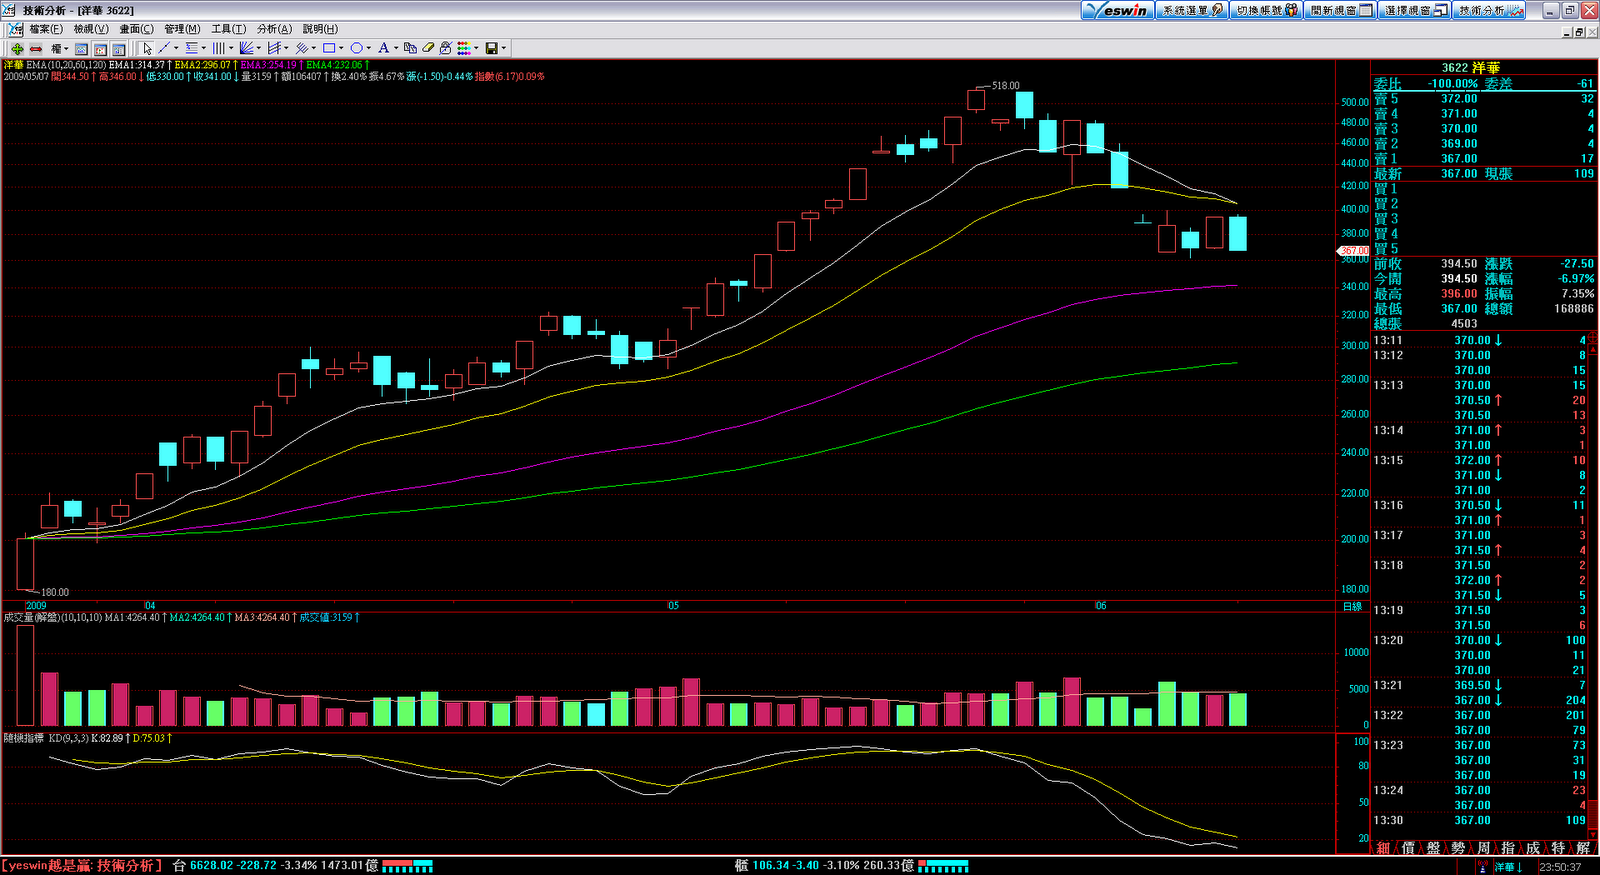Image resolution: width=1600 pixels, height=875 pixels.
Task: Click the Yeswin logo button
Action: tap(1118, 10)
